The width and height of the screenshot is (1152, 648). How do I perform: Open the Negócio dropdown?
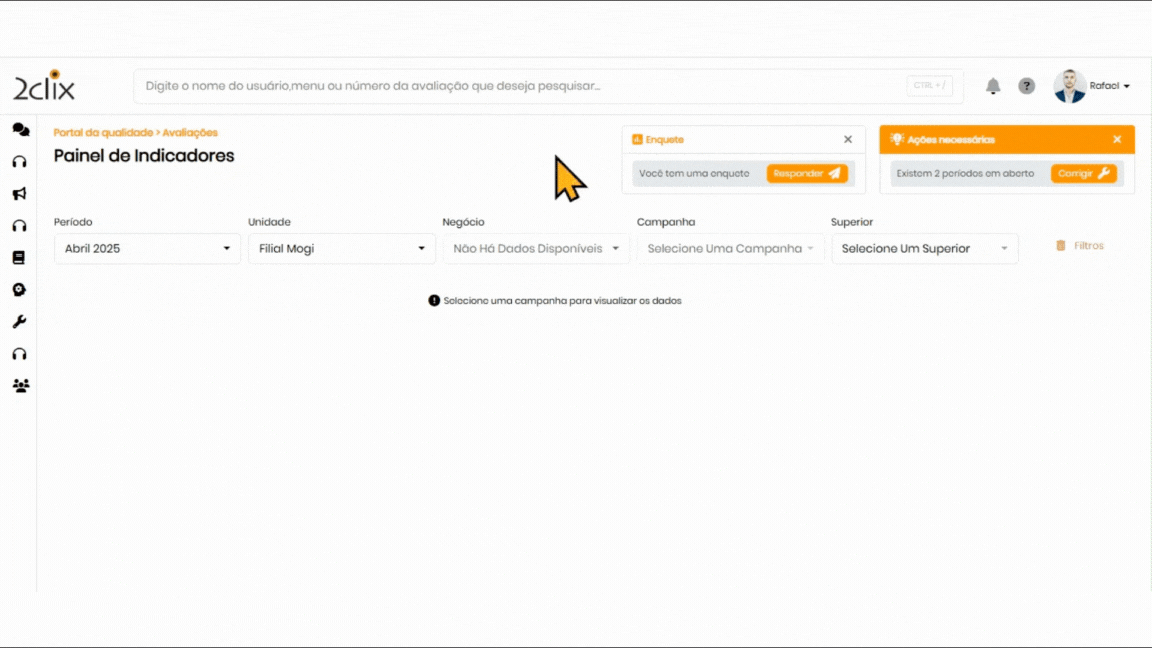(536, 249)
